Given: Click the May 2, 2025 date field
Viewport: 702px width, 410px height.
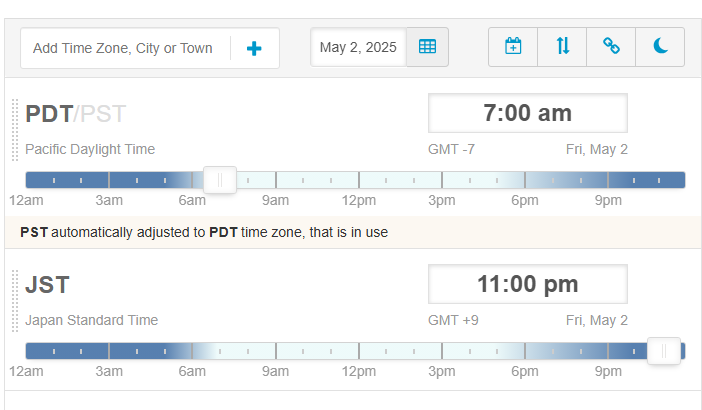Looking at the screenshot, I should [358, 47].
